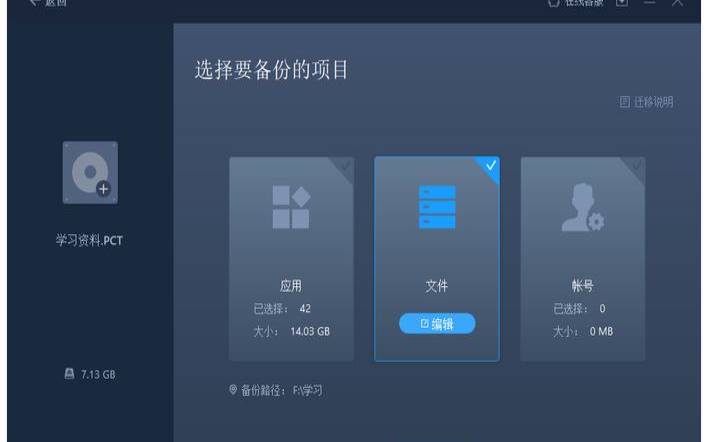Click the 帐号 card title text
The image size is (708, 442).
coord(582,286)
